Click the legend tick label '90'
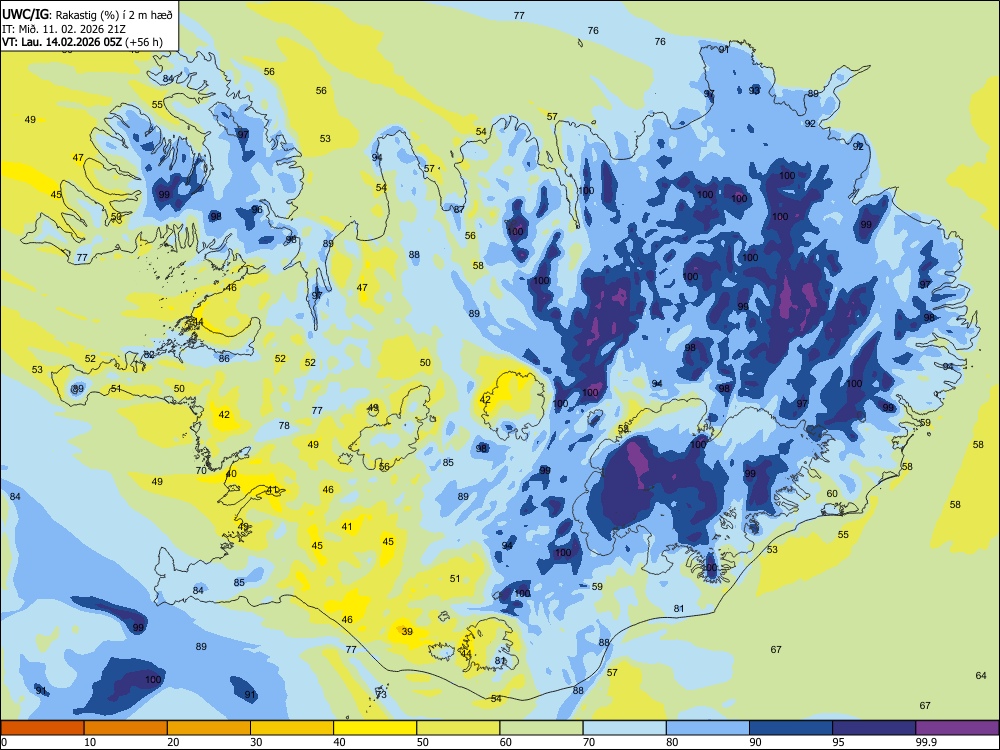This screenshot has height=750, width=1000. tap(755, 742)
